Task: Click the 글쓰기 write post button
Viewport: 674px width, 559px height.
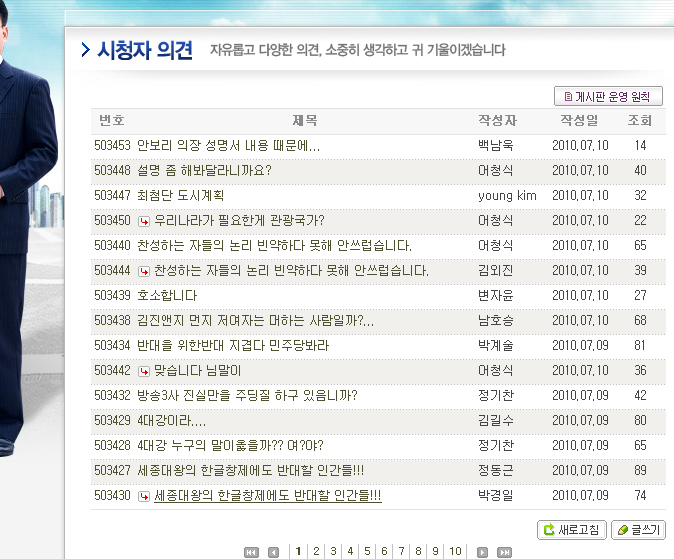Action: coord(638,530)
